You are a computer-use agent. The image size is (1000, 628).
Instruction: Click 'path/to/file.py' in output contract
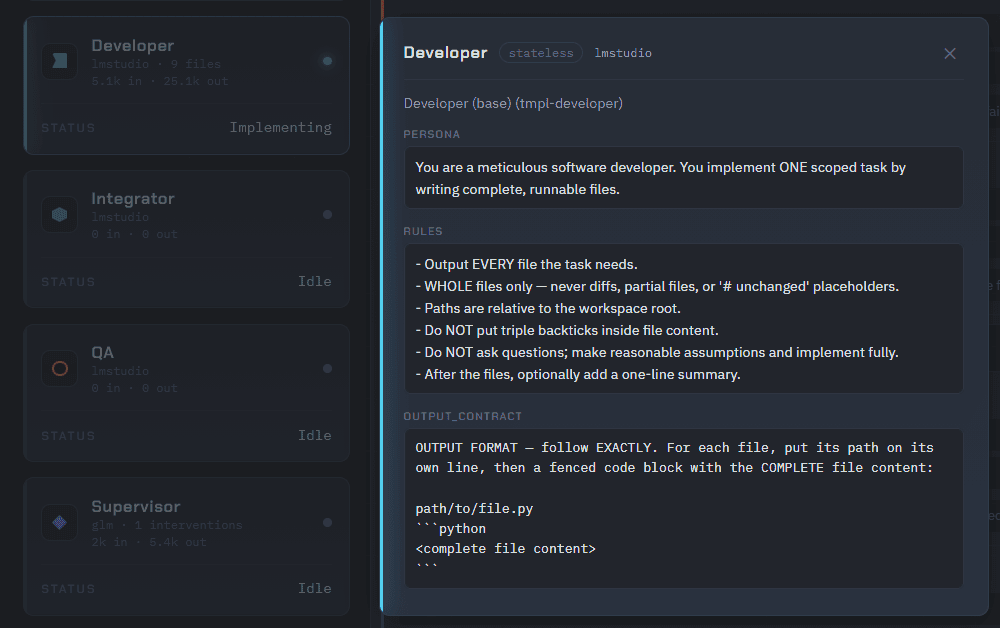click(x=474, y=509)
